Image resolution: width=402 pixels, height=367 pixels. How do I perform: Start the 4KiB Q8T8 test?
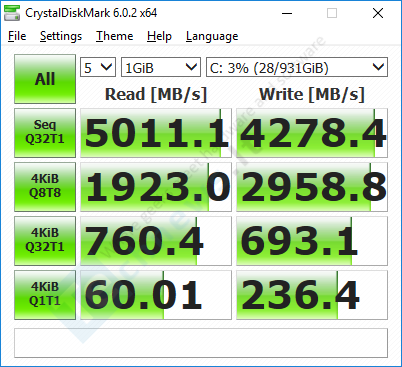click(x=45, y=187)
